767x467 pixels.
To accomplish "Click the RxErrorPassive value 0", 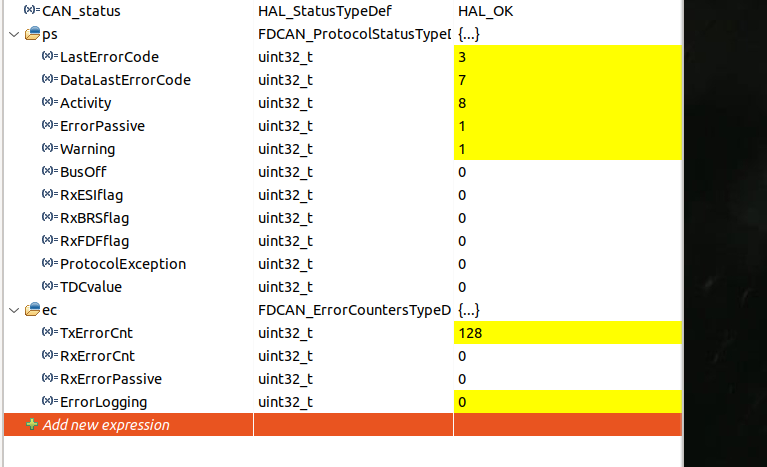I will 567,379.
